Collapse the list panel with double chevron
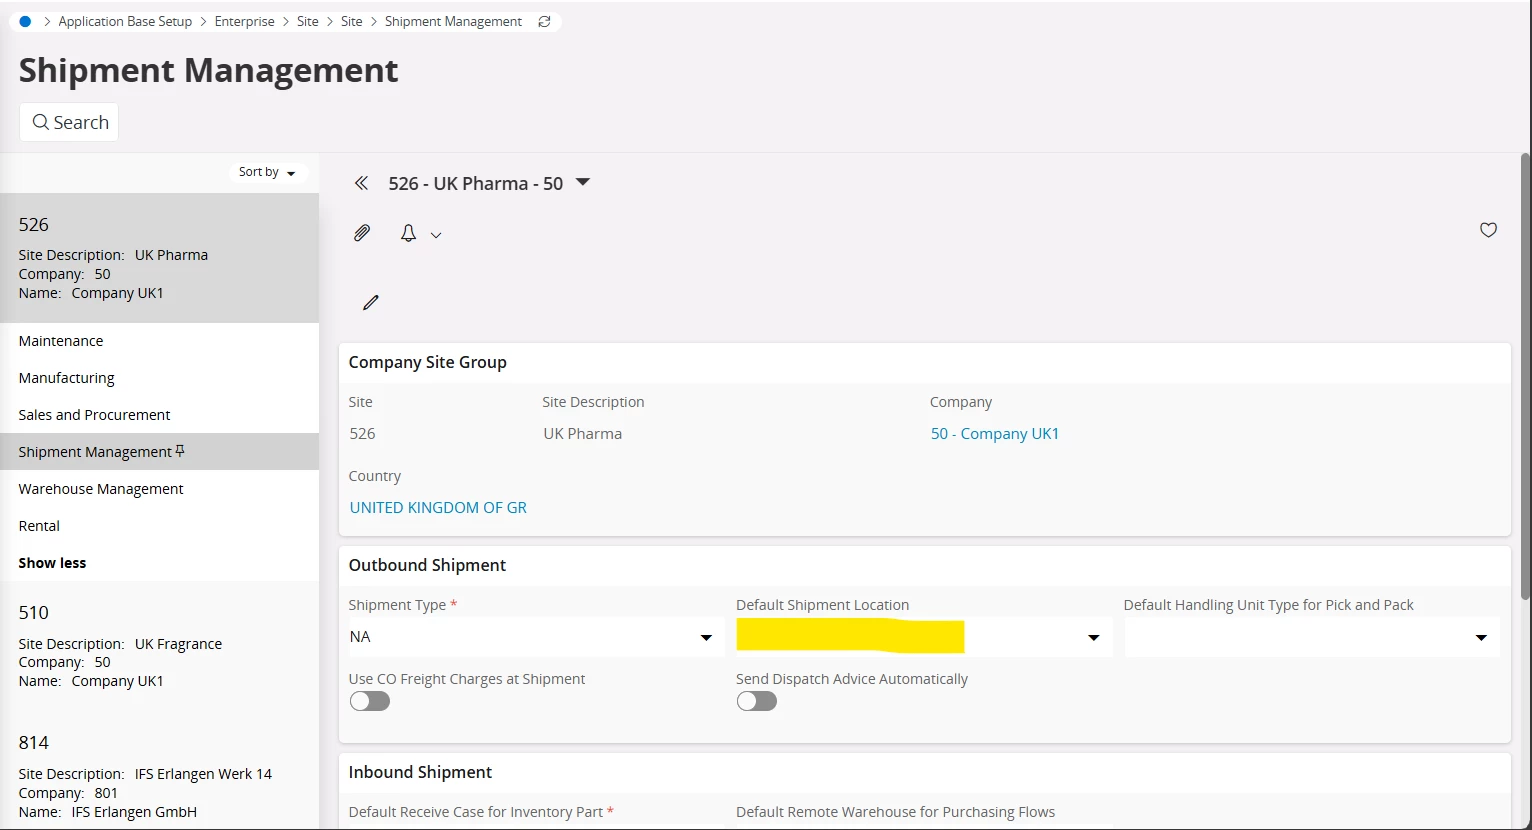Screen dimensions: 1532x830 coord(361,183)
